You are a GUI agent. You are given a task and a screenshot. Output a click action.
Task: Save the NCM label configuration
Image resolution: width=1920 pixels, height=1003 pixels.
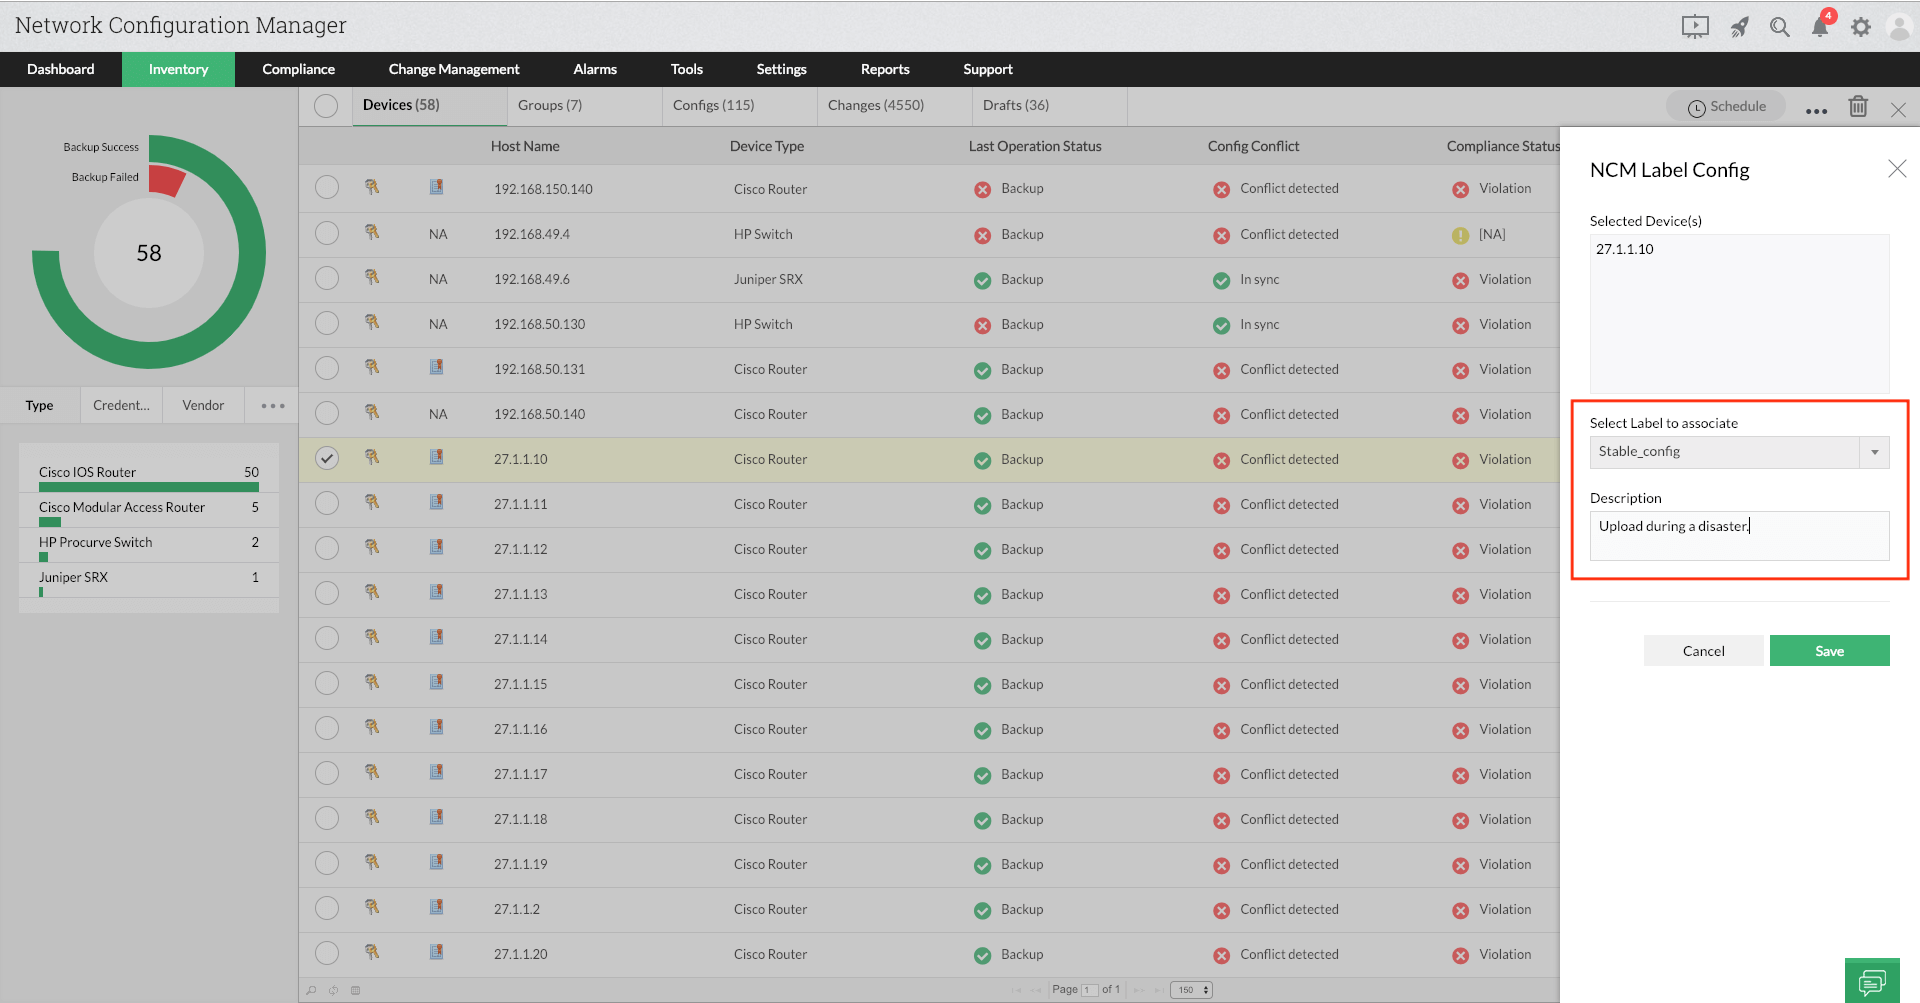pyautogui.click(x=1829, y=650)
